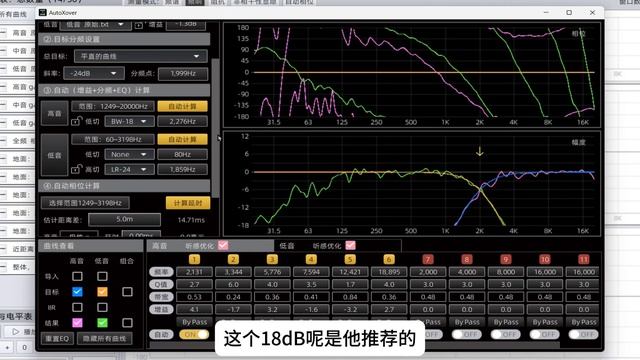Click 重置EQ button

57,338
